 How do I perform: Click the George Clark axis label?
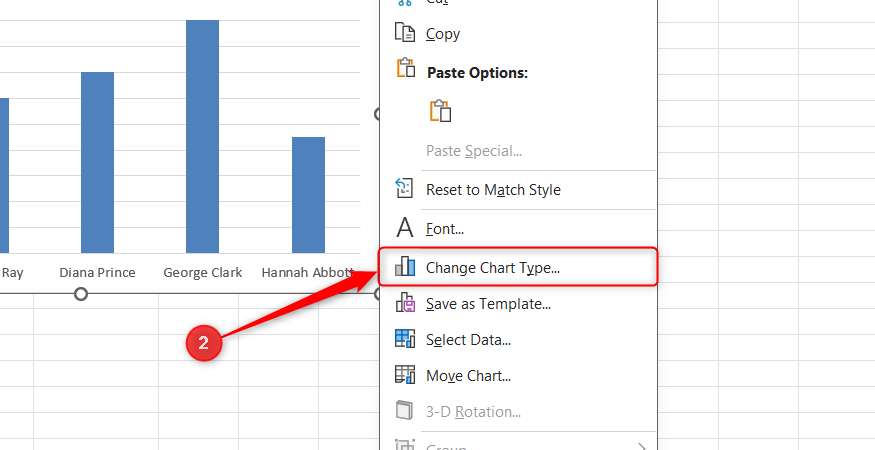pyautogui.click(x=203, y=272)
